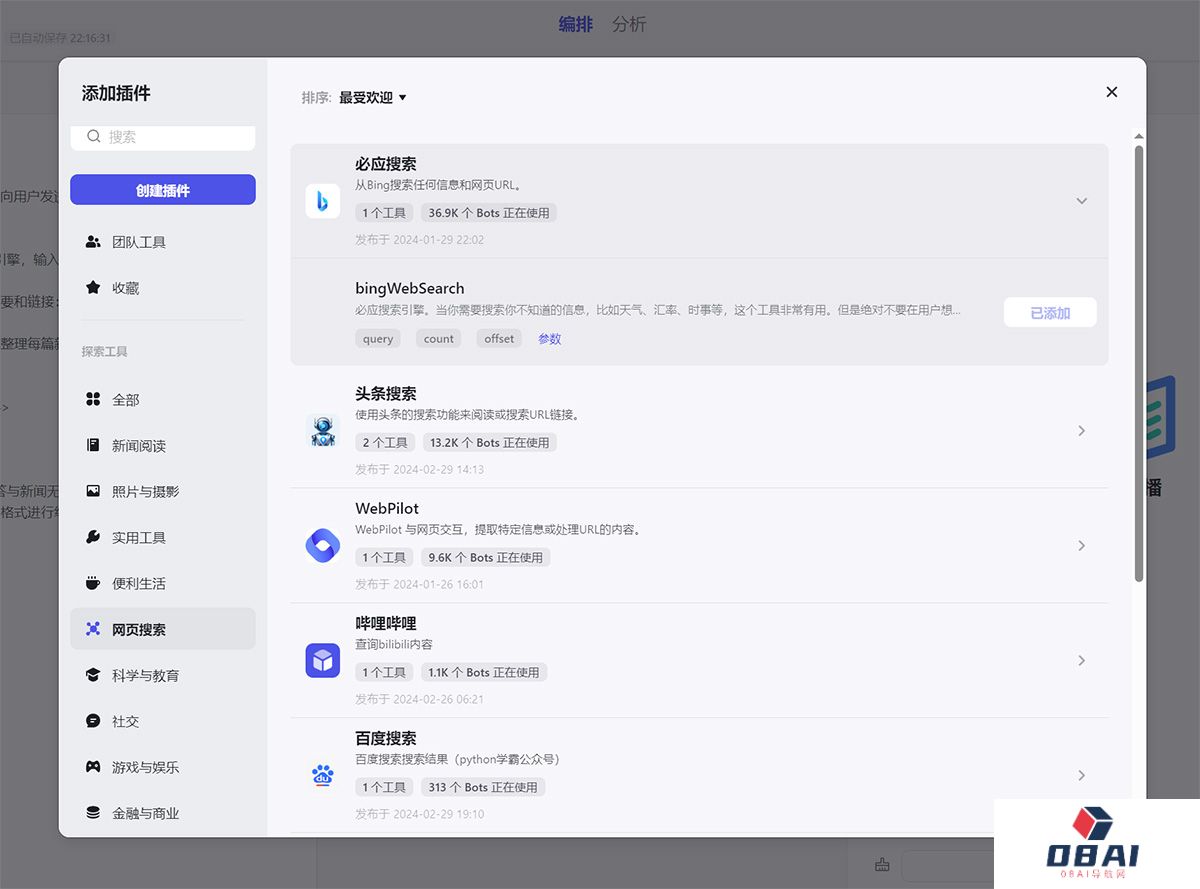The height and width of the screenshot is (889, 1200).
Task: Click the 金融与商业 coins icon
Action: pos(93,814)
